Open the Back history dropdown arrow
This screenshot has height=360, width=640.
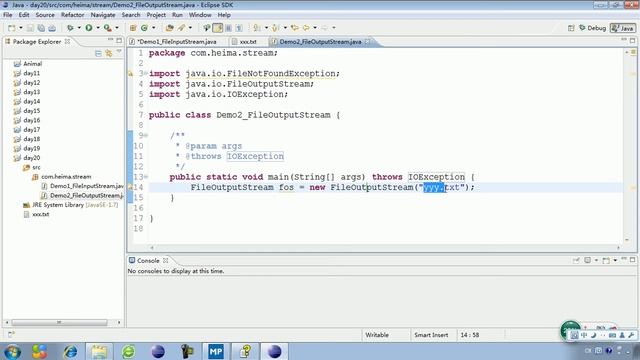point(315,28)
